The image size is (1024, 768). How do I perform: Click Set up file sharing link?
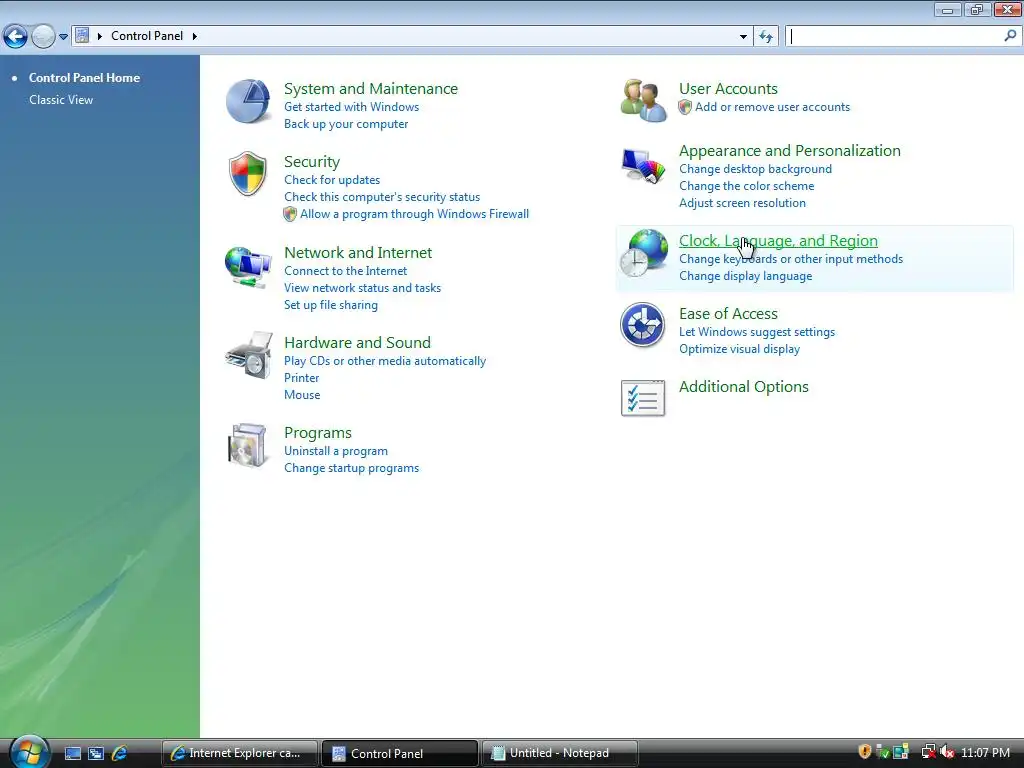[x=330, y=305]
